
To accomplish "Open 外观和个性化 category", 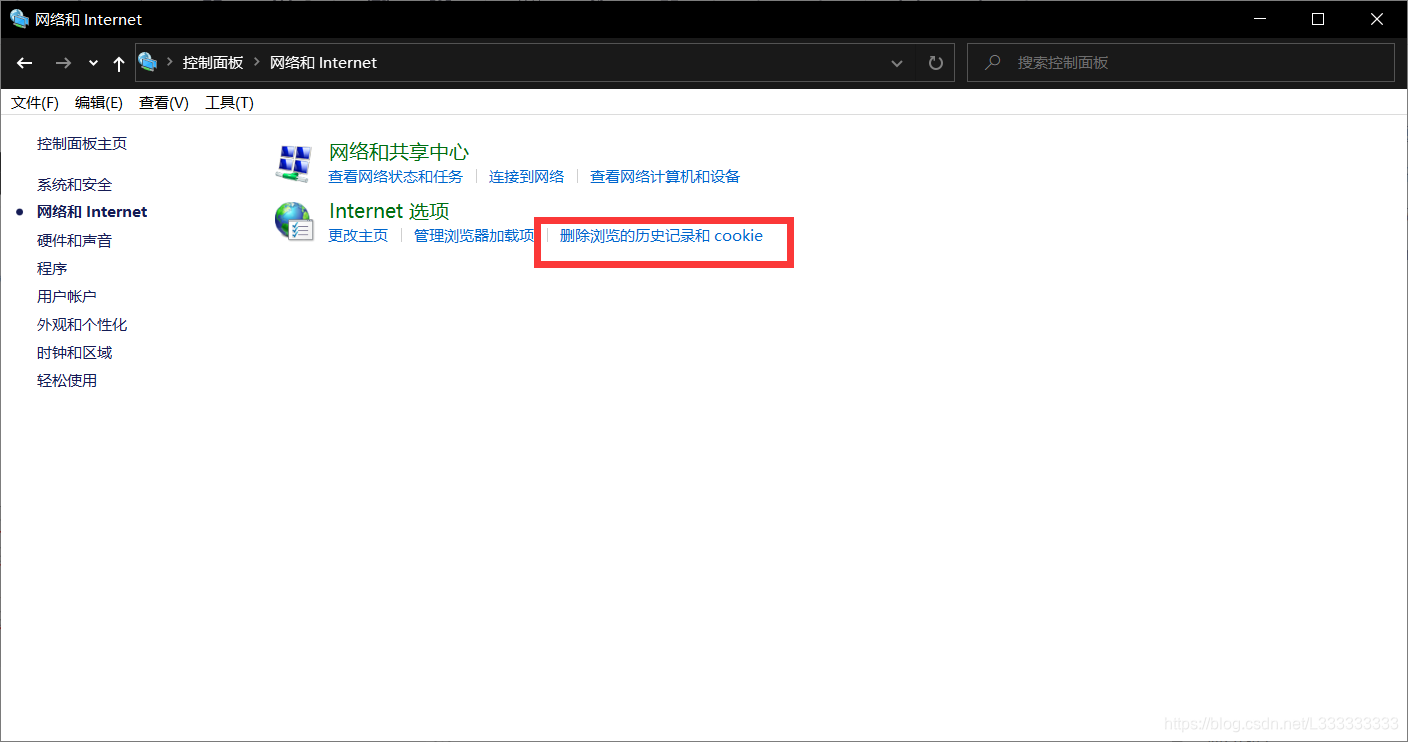I will pyautogui.click(x=82, y=325).
